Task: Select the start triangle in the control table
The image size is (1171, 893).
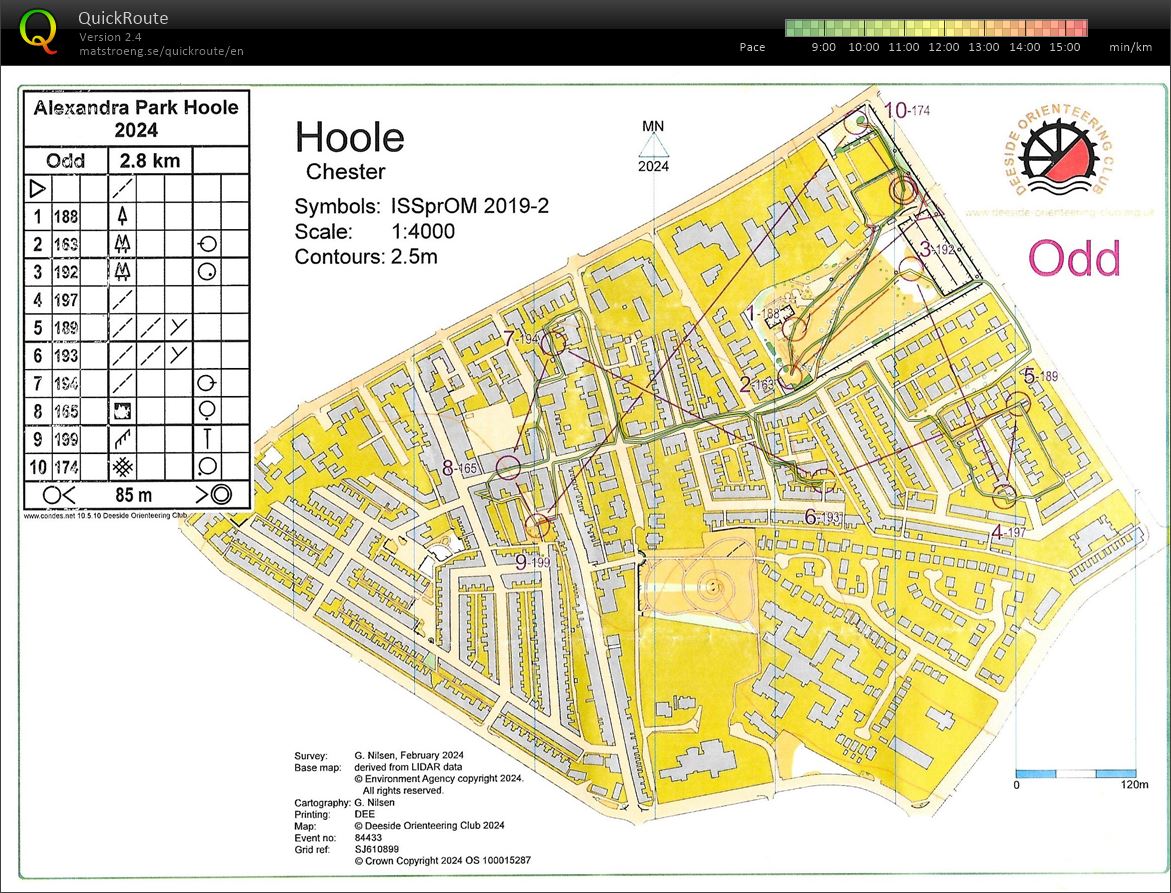Action: (x=37, y=188)
